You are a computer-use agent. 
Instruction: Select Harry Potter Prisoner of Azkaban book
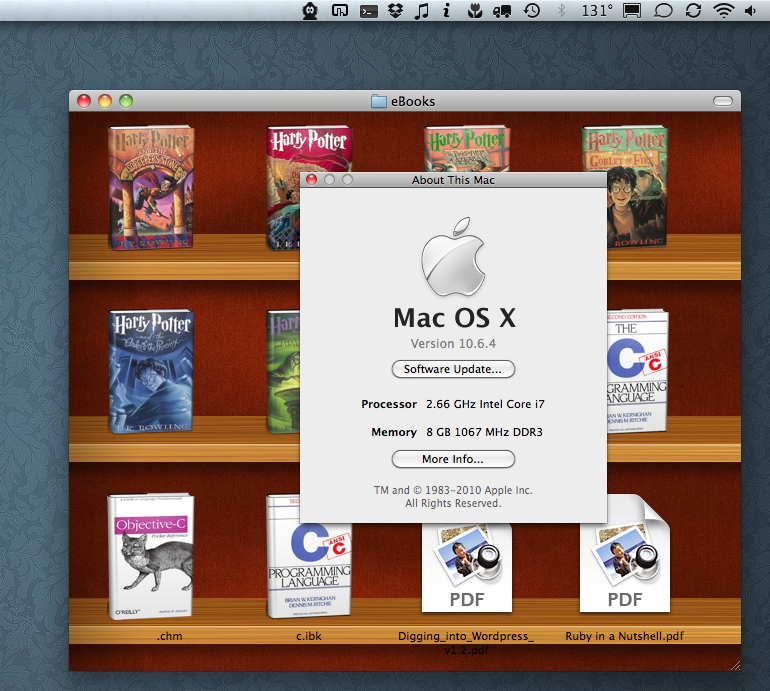pos(467,148)
